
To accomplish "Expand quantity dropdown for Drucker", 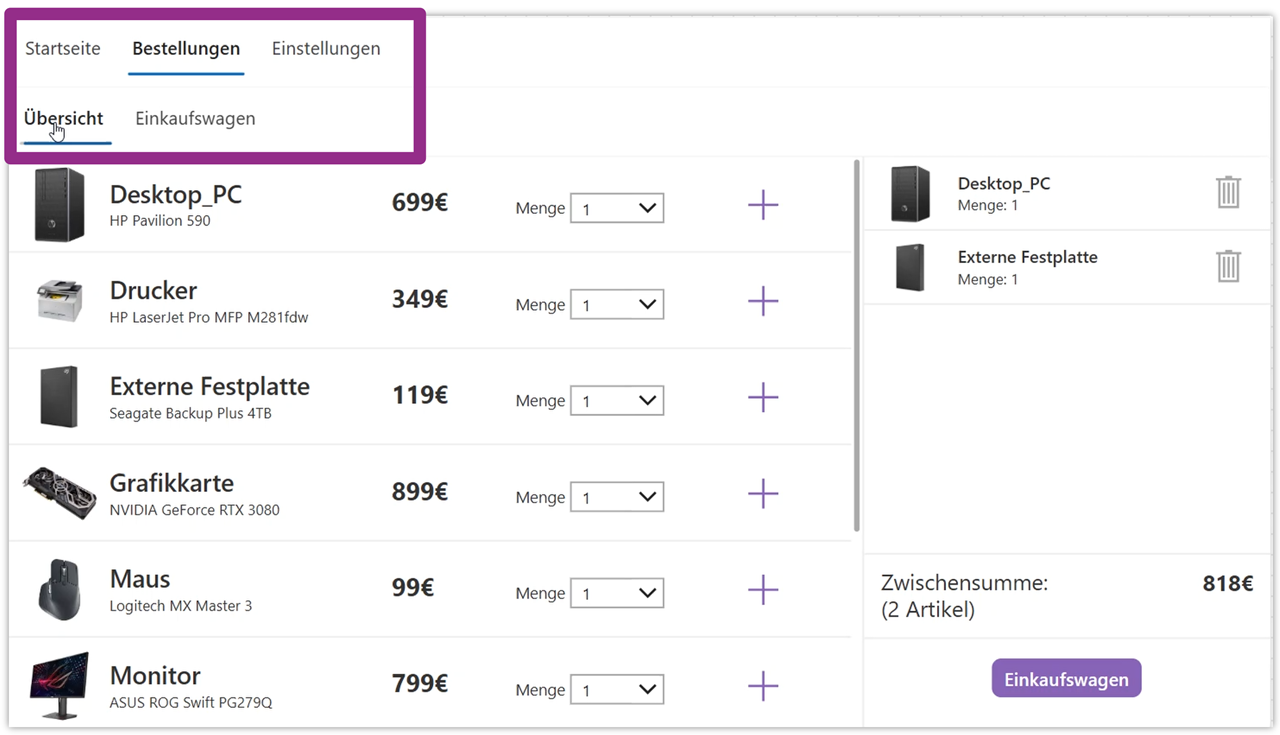I will click(x=617, y=305).
